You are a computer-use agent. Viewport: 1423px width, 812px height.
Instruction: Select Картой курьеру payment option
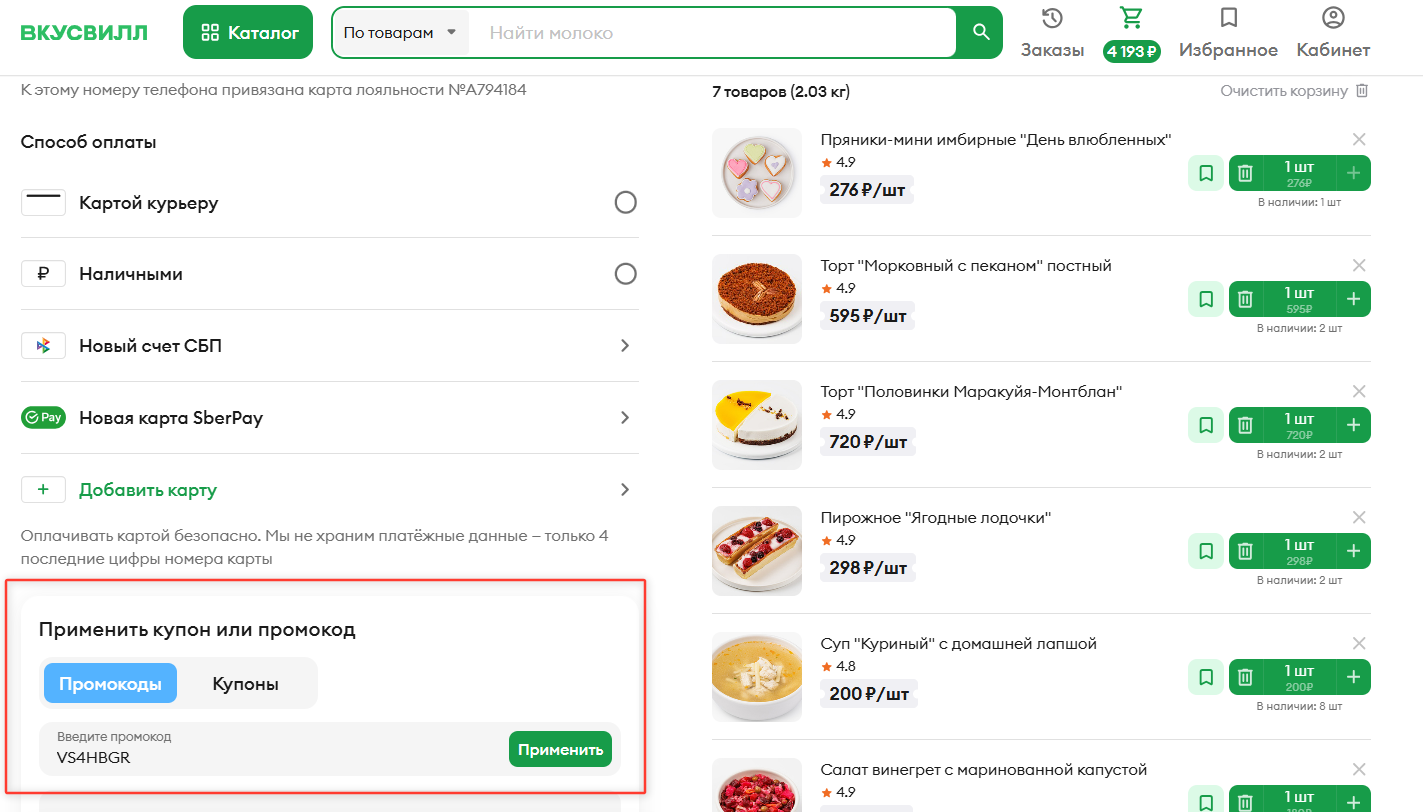625,203
